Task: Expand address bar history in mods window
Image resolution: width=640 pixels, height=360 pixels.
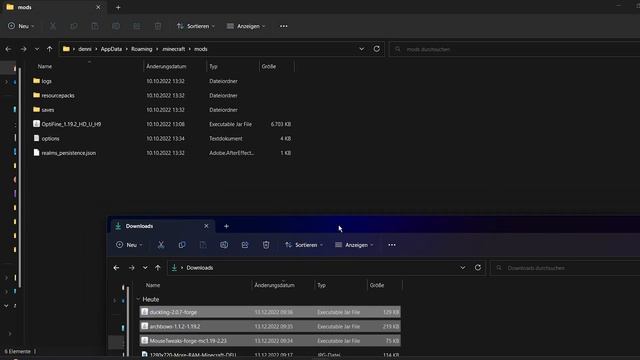Action: (x=361, y=49)
